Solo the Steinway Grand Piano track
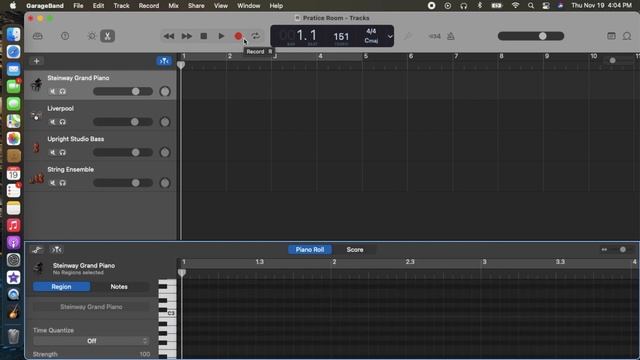The height and width of the screenshot is (360, 640). click(62, 91)
